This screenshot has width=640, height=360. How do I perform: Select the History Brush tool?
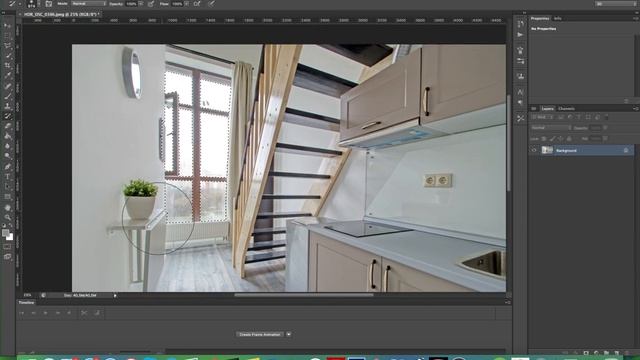7,116
